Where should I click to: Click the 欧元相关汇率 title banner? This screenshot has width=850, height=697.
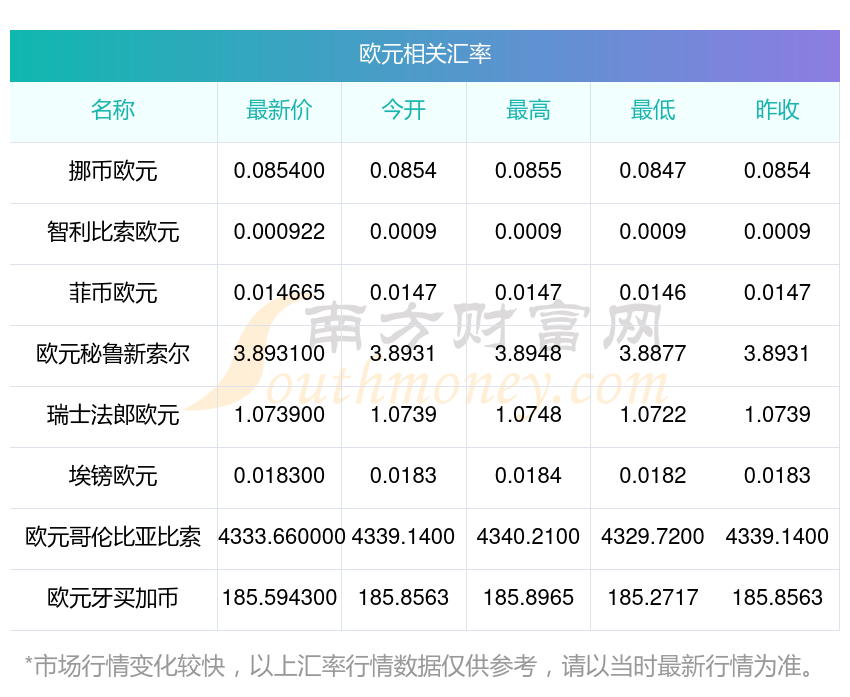(425, 54)
